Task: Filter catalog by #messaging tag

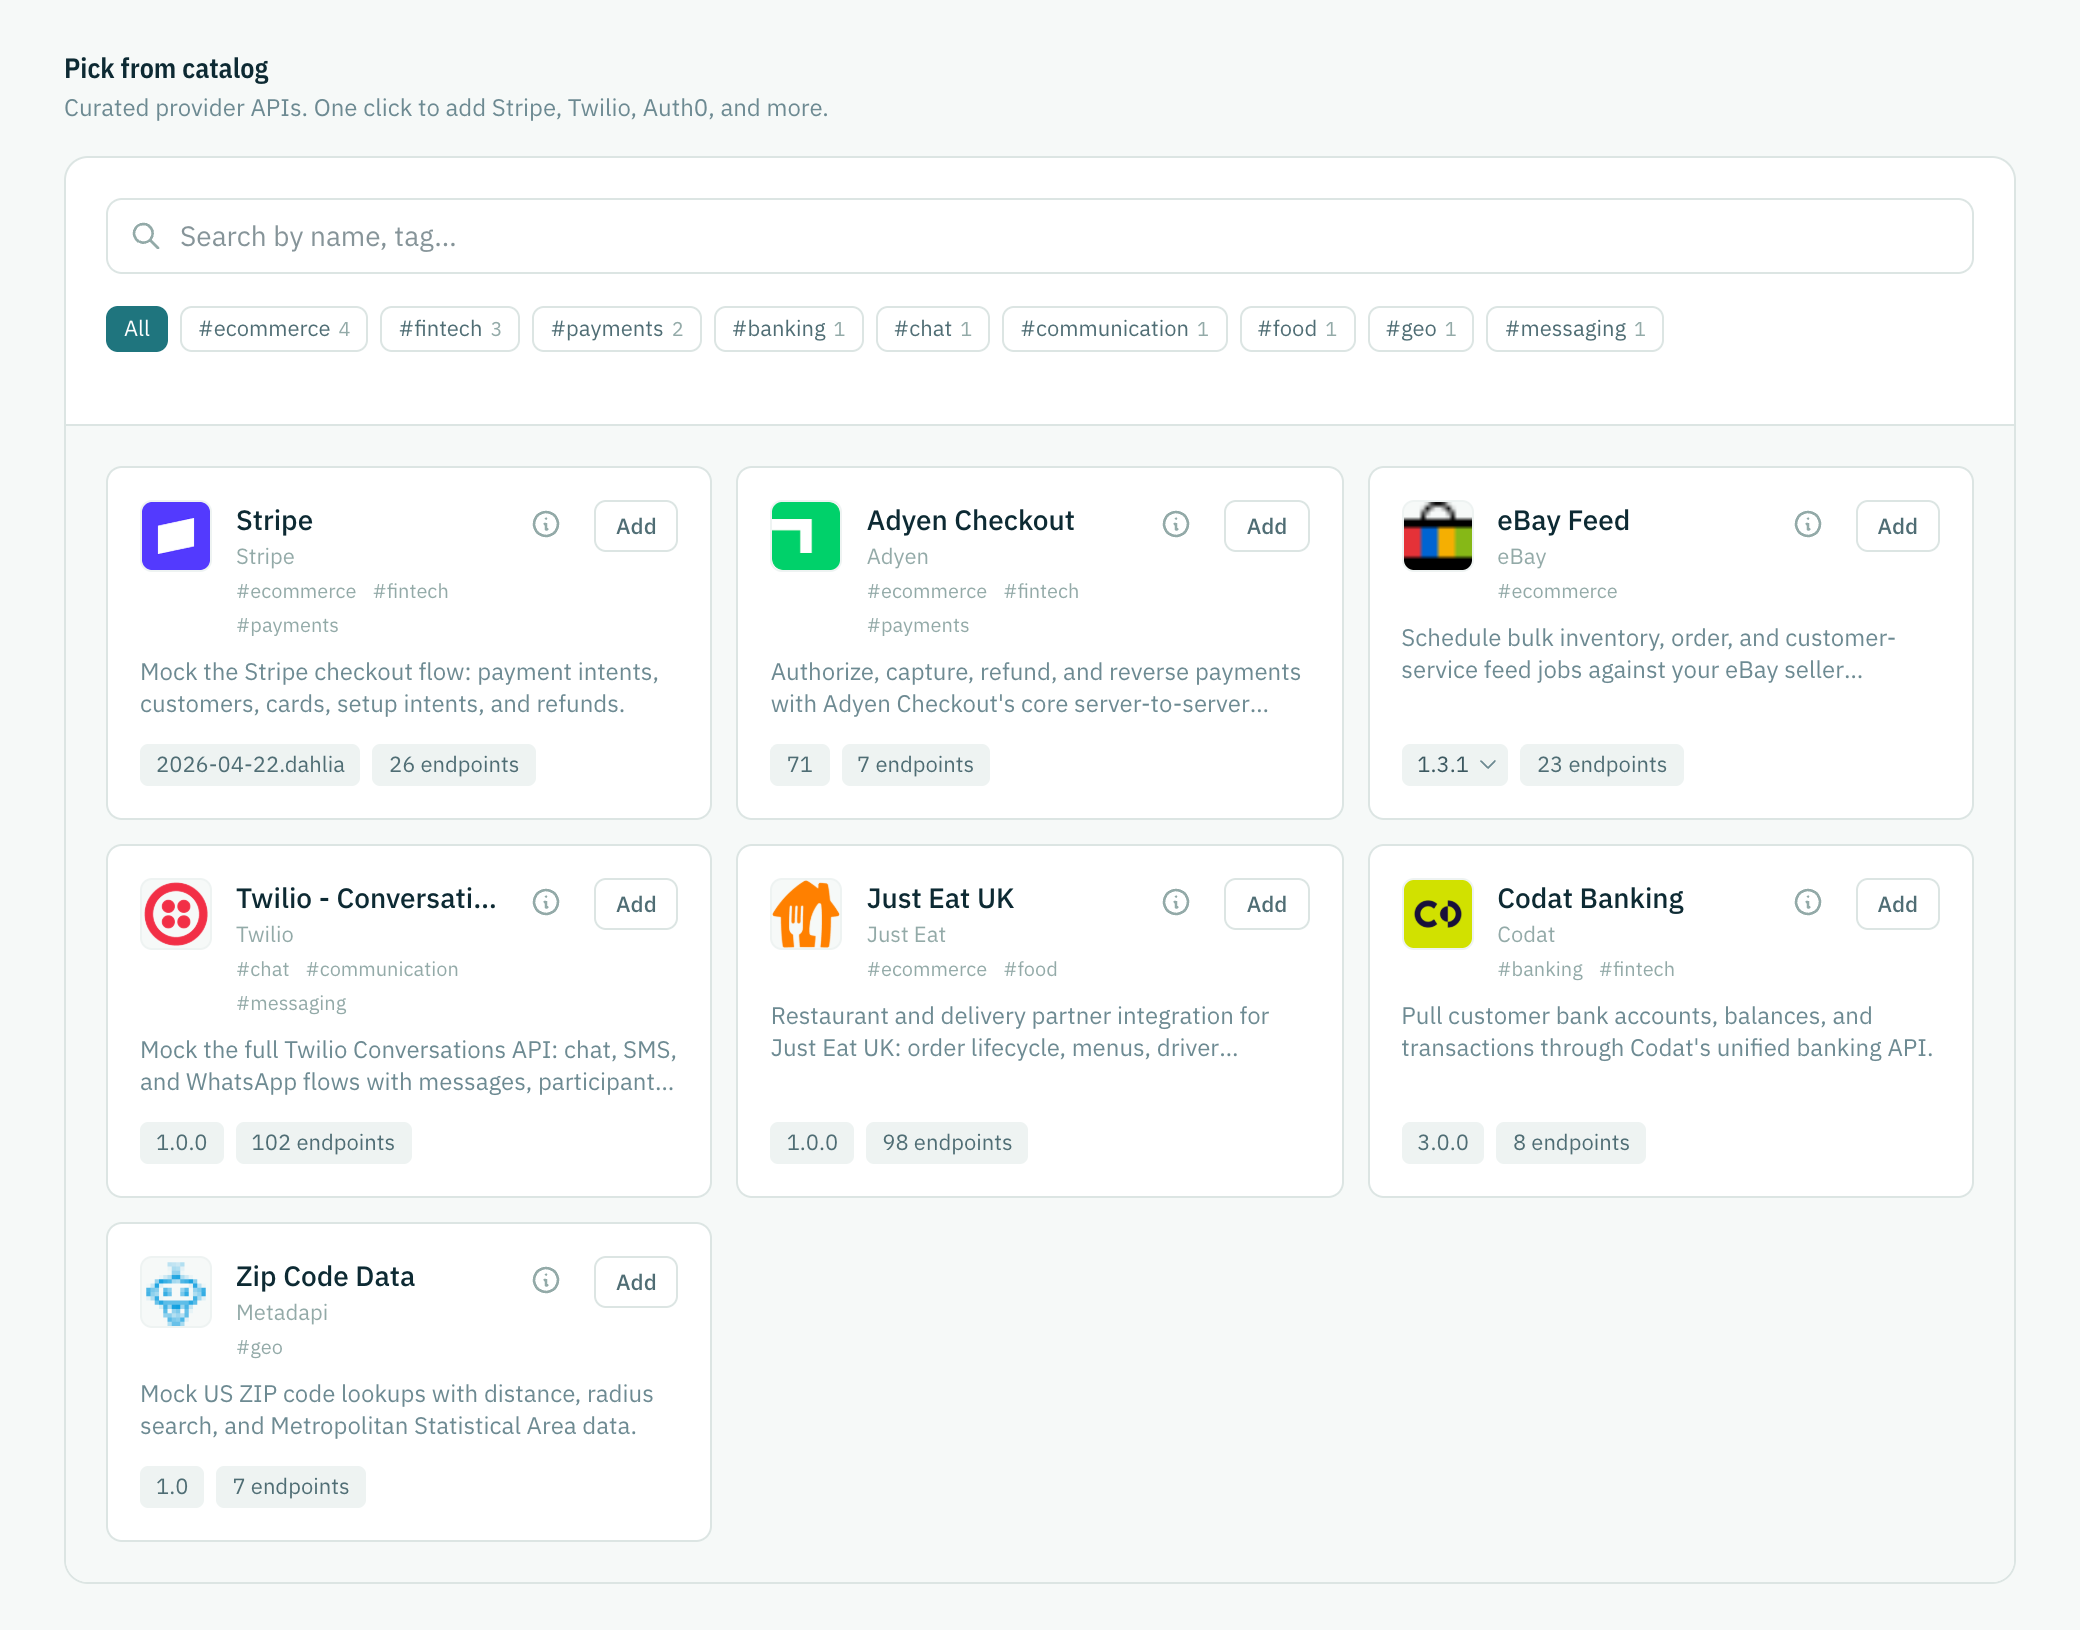Action: [1575, 329]
